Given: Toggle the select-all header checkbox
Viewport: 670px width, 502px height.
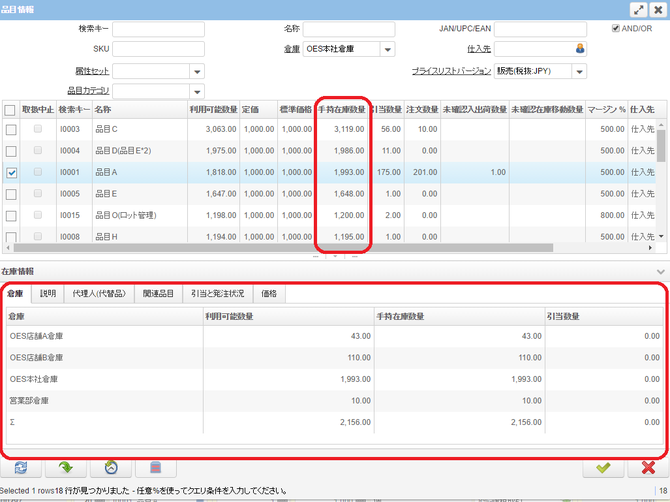Looking at the screenshot, I should pyautogui.click(x=10, y=110).
